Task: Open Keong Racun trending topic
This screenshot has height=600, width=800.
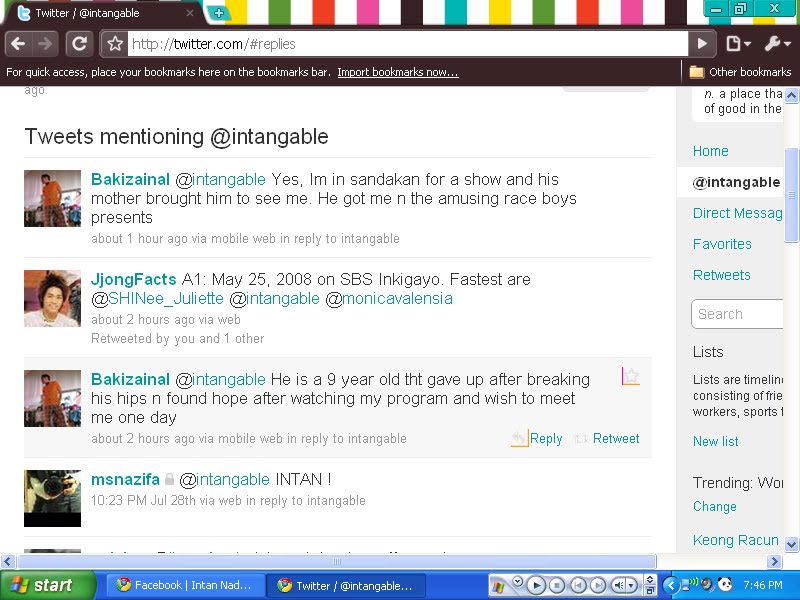Action: 735,540
